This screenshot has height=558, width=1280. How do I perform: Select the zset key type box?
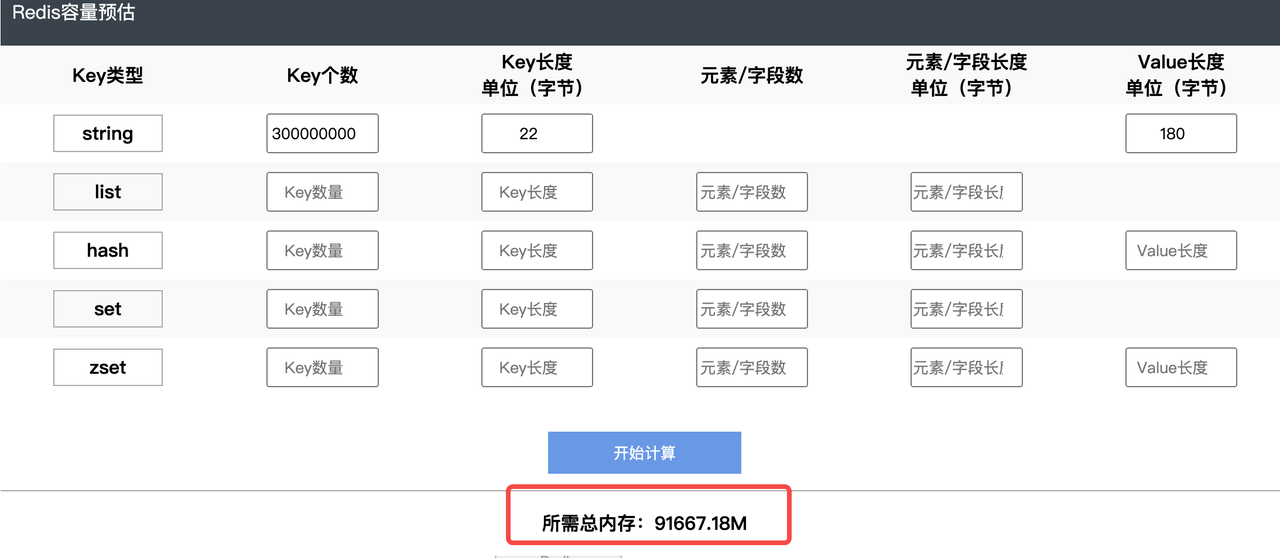coord(108,367)
